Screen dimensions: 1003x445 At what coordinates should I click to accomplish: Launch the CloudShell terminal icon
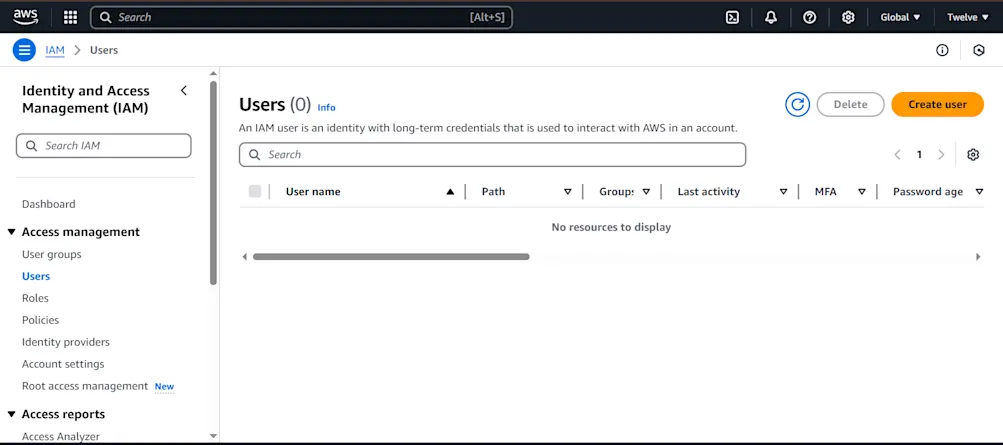pos(732,17)
